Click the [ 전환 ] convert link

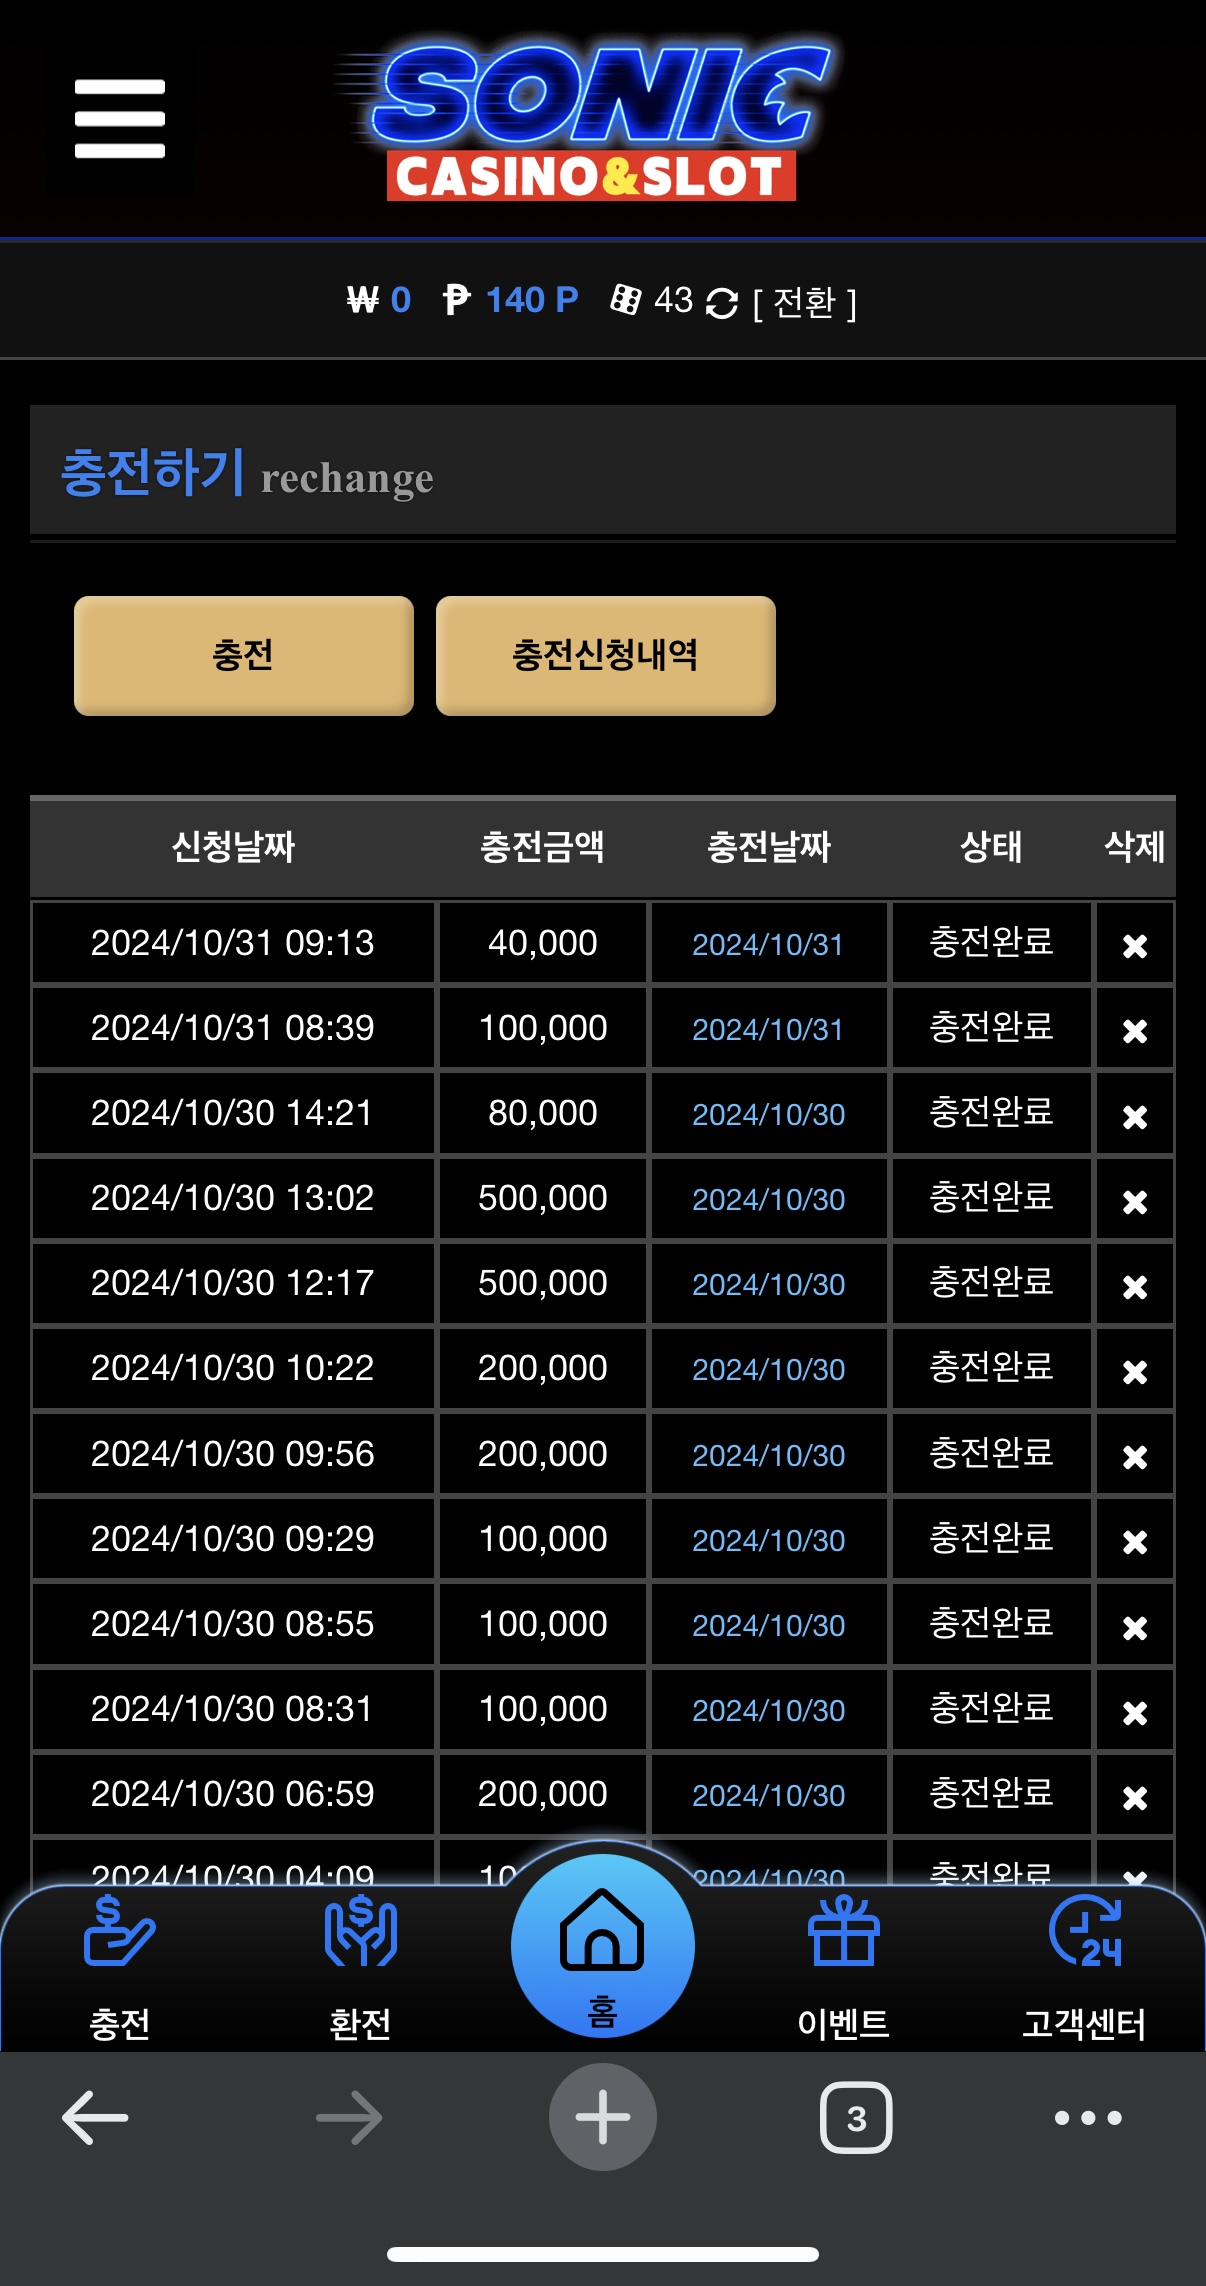(x=805, y=302)
